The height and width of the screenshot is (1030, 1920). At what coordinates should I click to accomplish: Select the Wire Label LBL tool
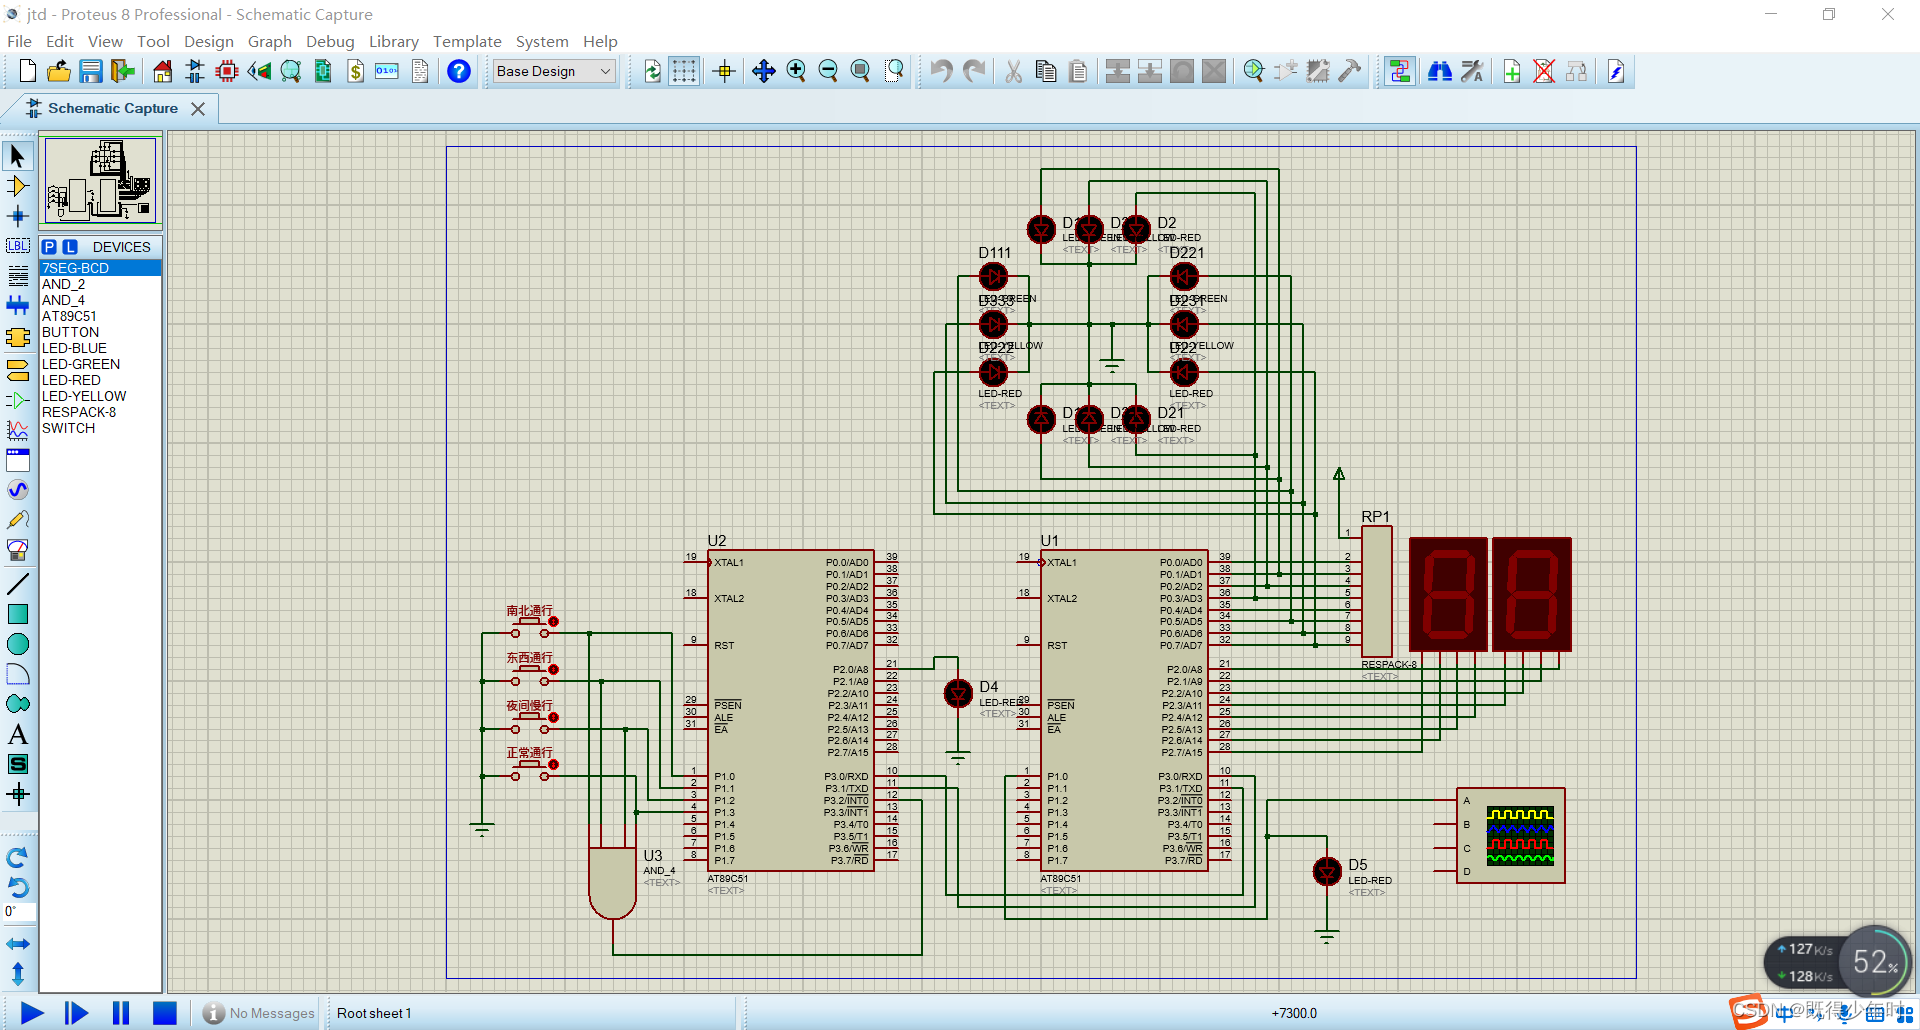[x=18, y=246]
